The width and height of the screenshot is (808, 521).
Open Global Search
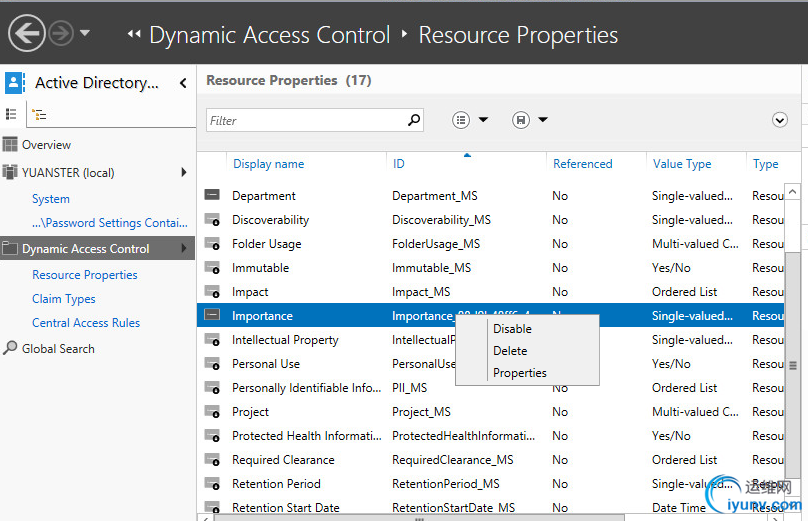pyautogui.click(x=58, y=349)
